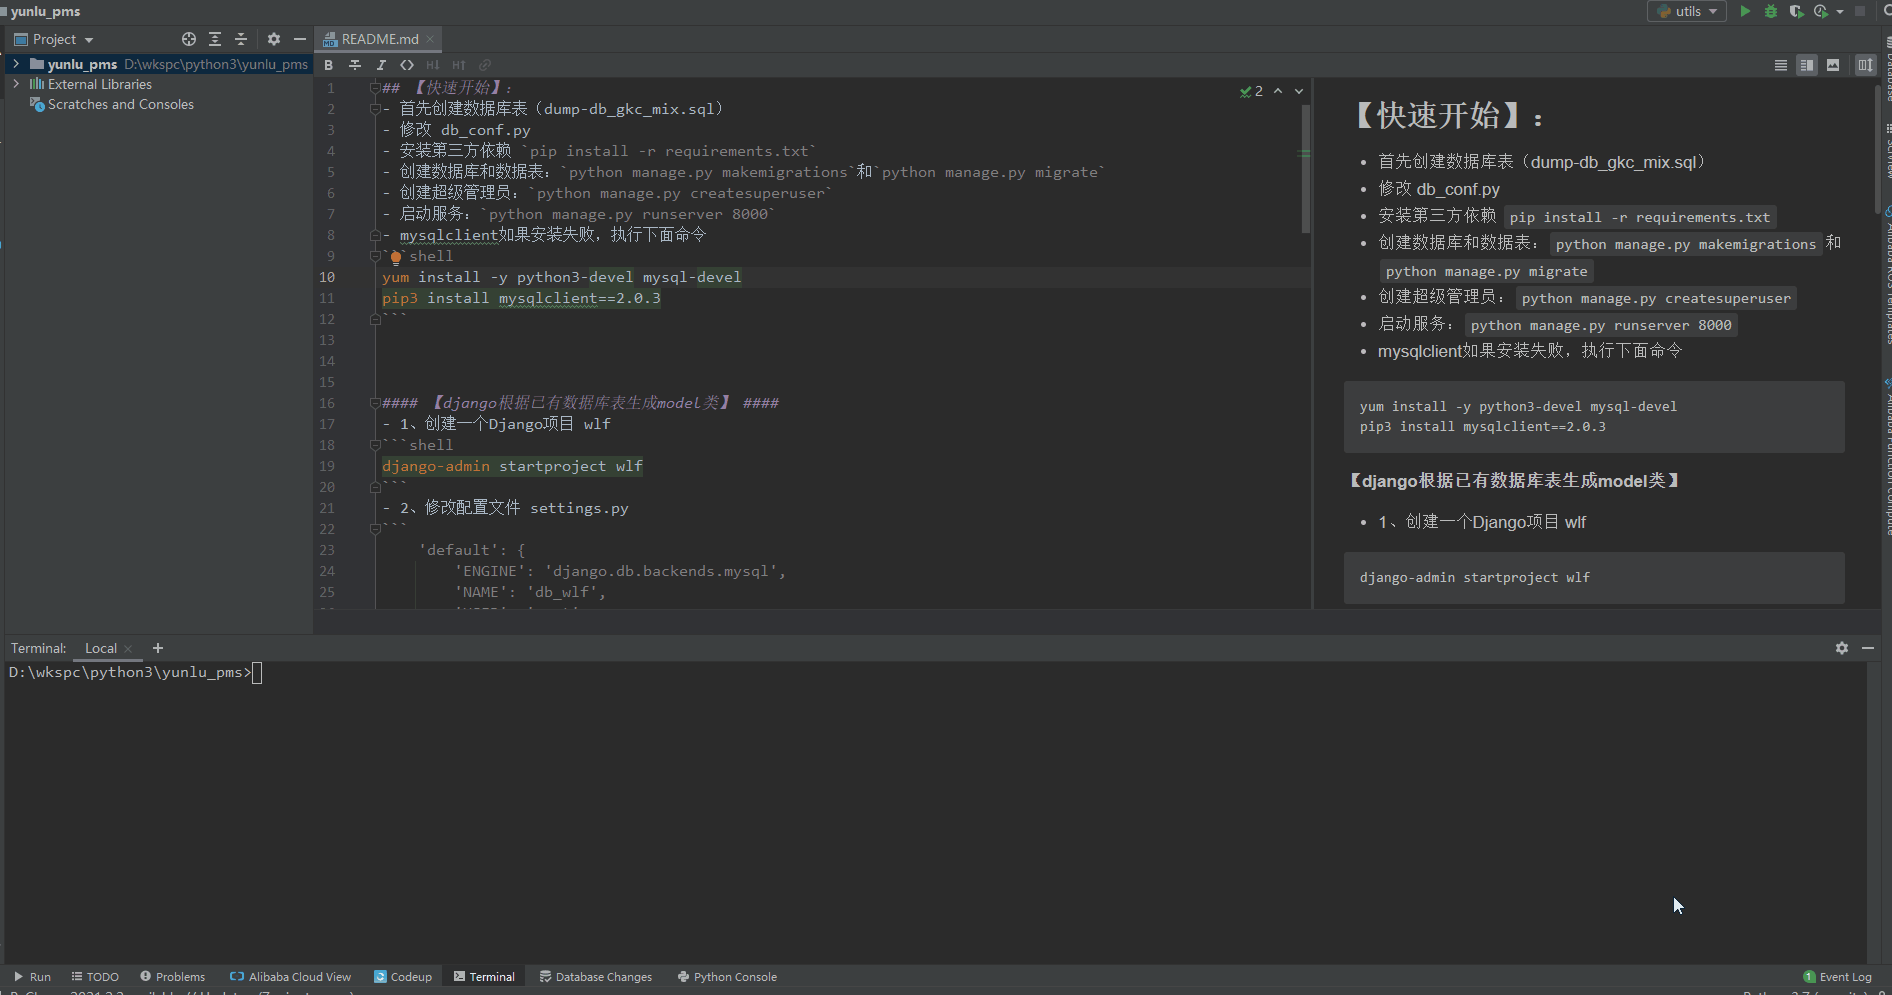Open the Project view dropdown
Screen dimensions: 1892x995
[54, 39]
